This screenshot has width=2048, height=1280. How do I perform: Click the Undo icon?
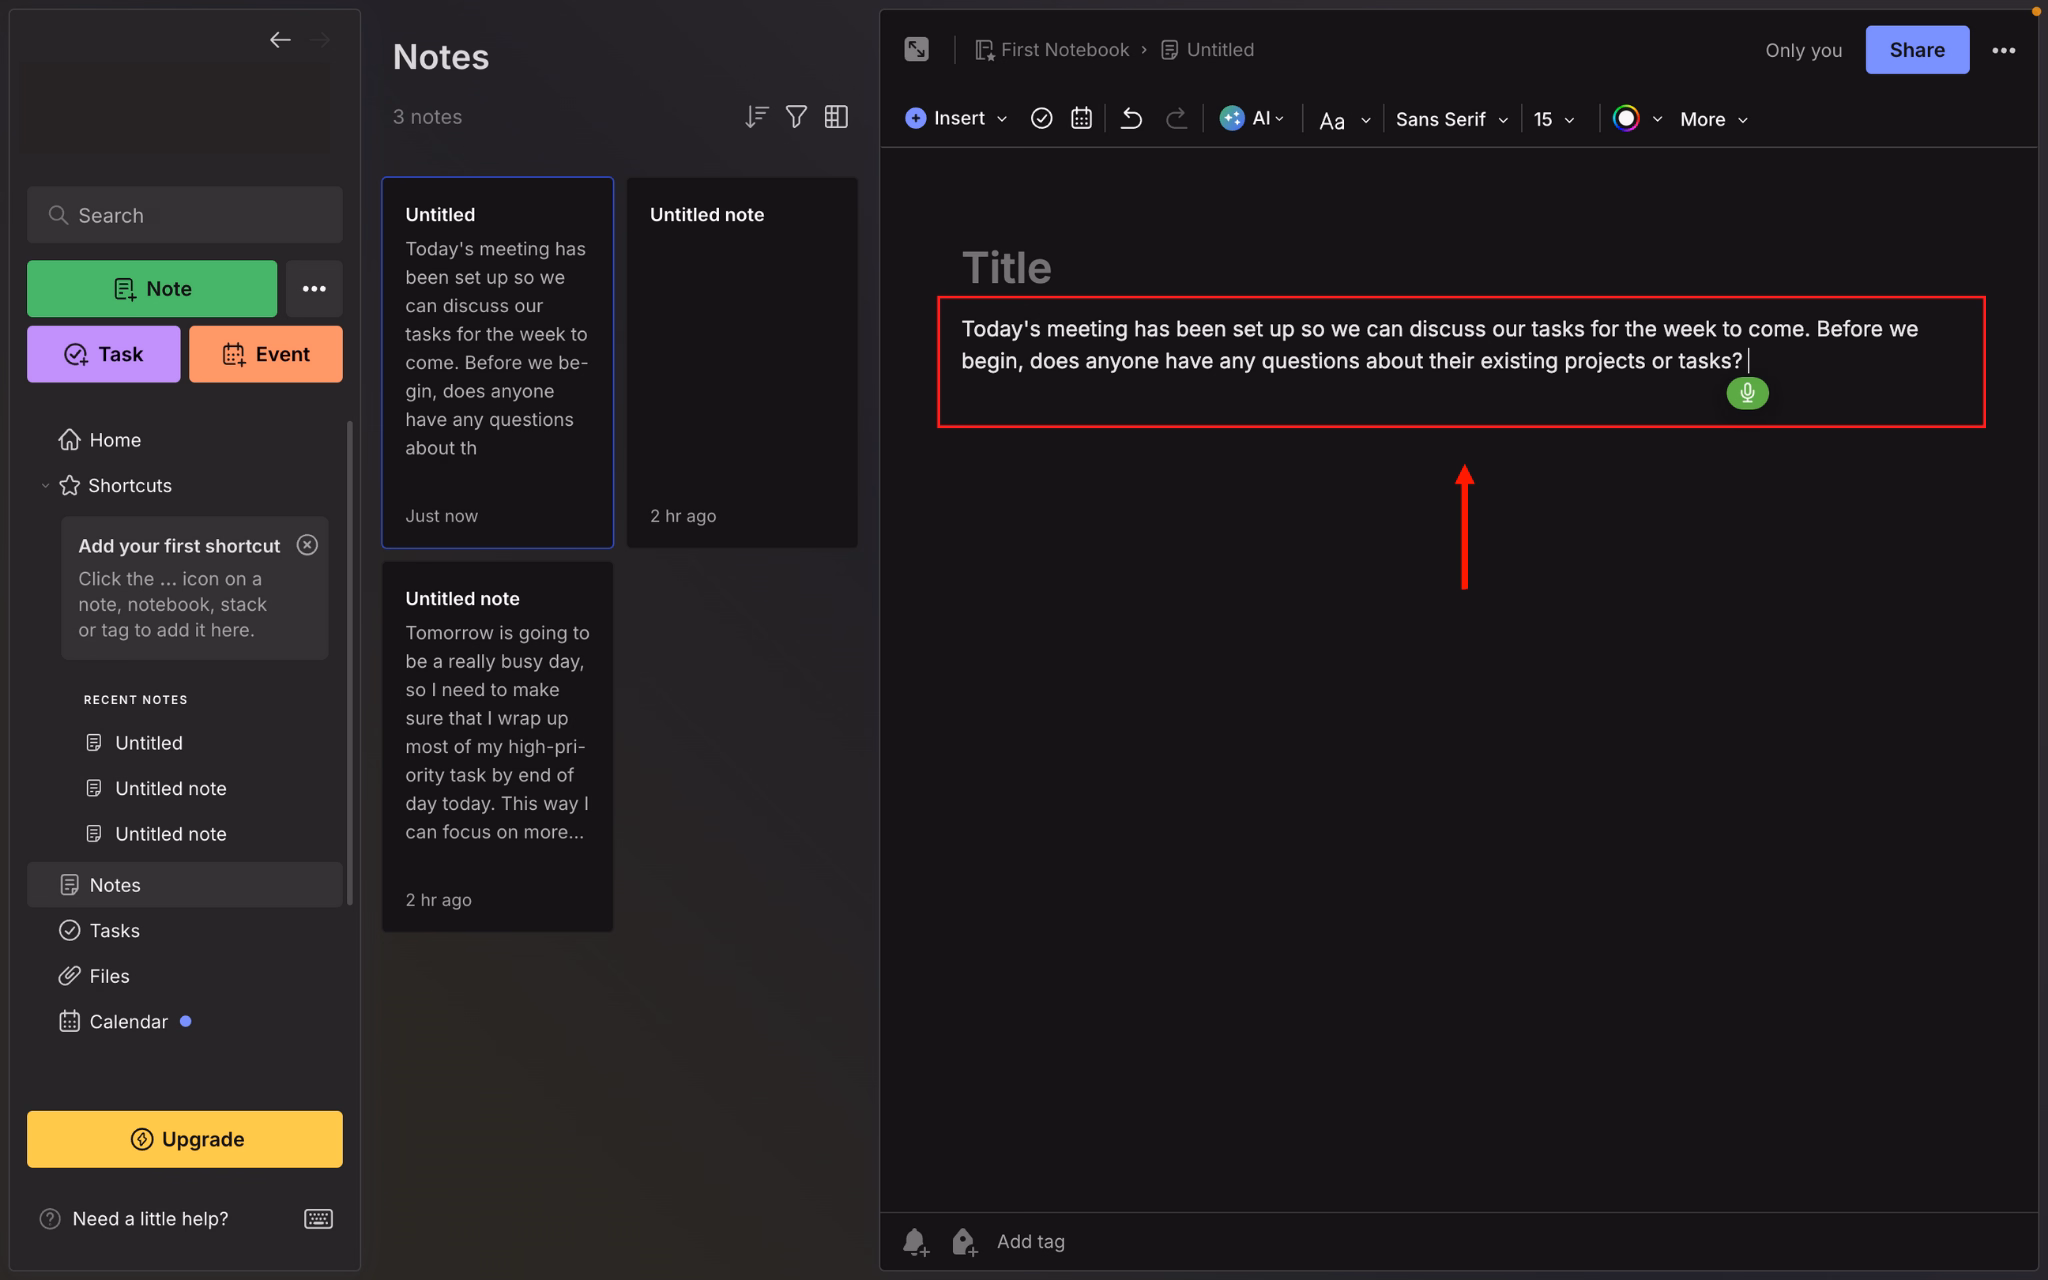(x=1129, y=118)
